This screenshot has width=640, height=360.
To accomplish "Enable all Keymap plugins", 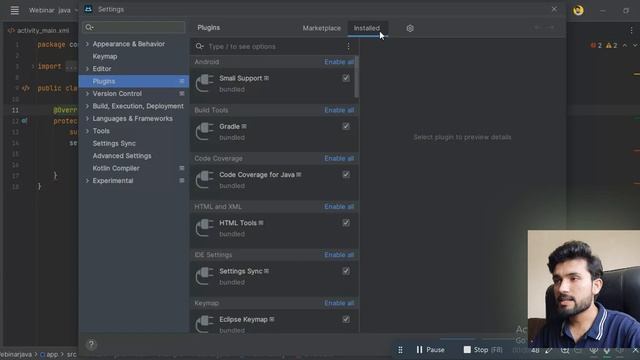I will [339, 303].
